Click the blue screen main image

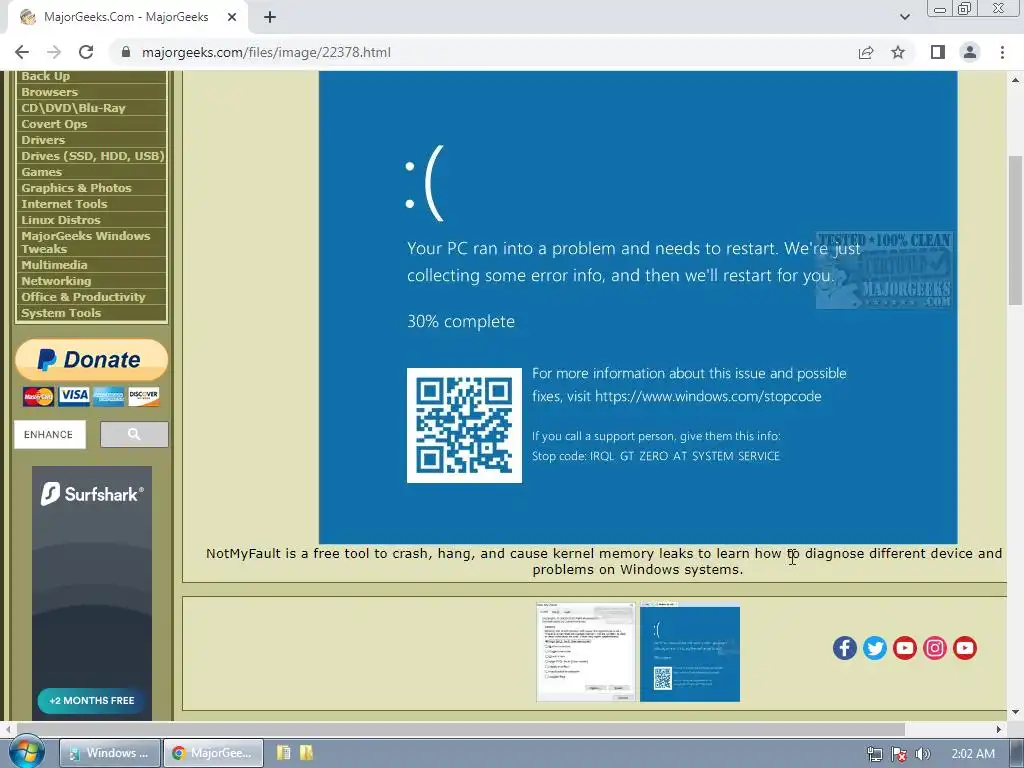pos(638,307)
